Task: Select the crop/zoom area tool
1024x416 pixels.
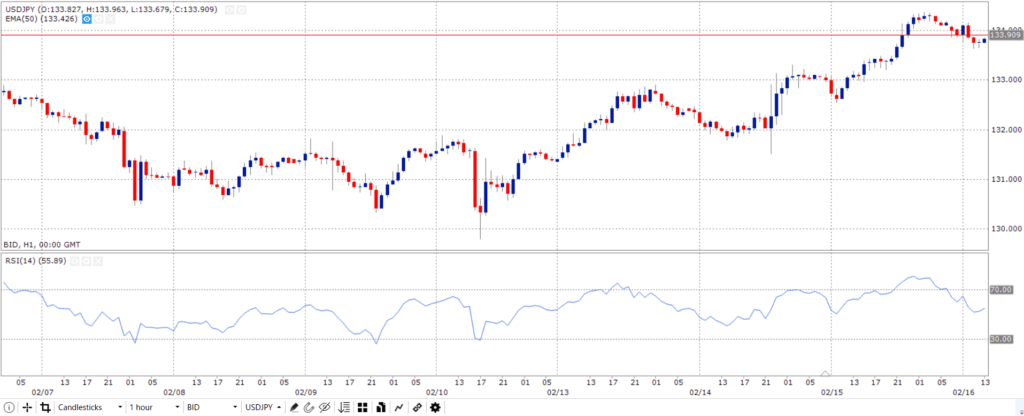Action: coord(45,408)
